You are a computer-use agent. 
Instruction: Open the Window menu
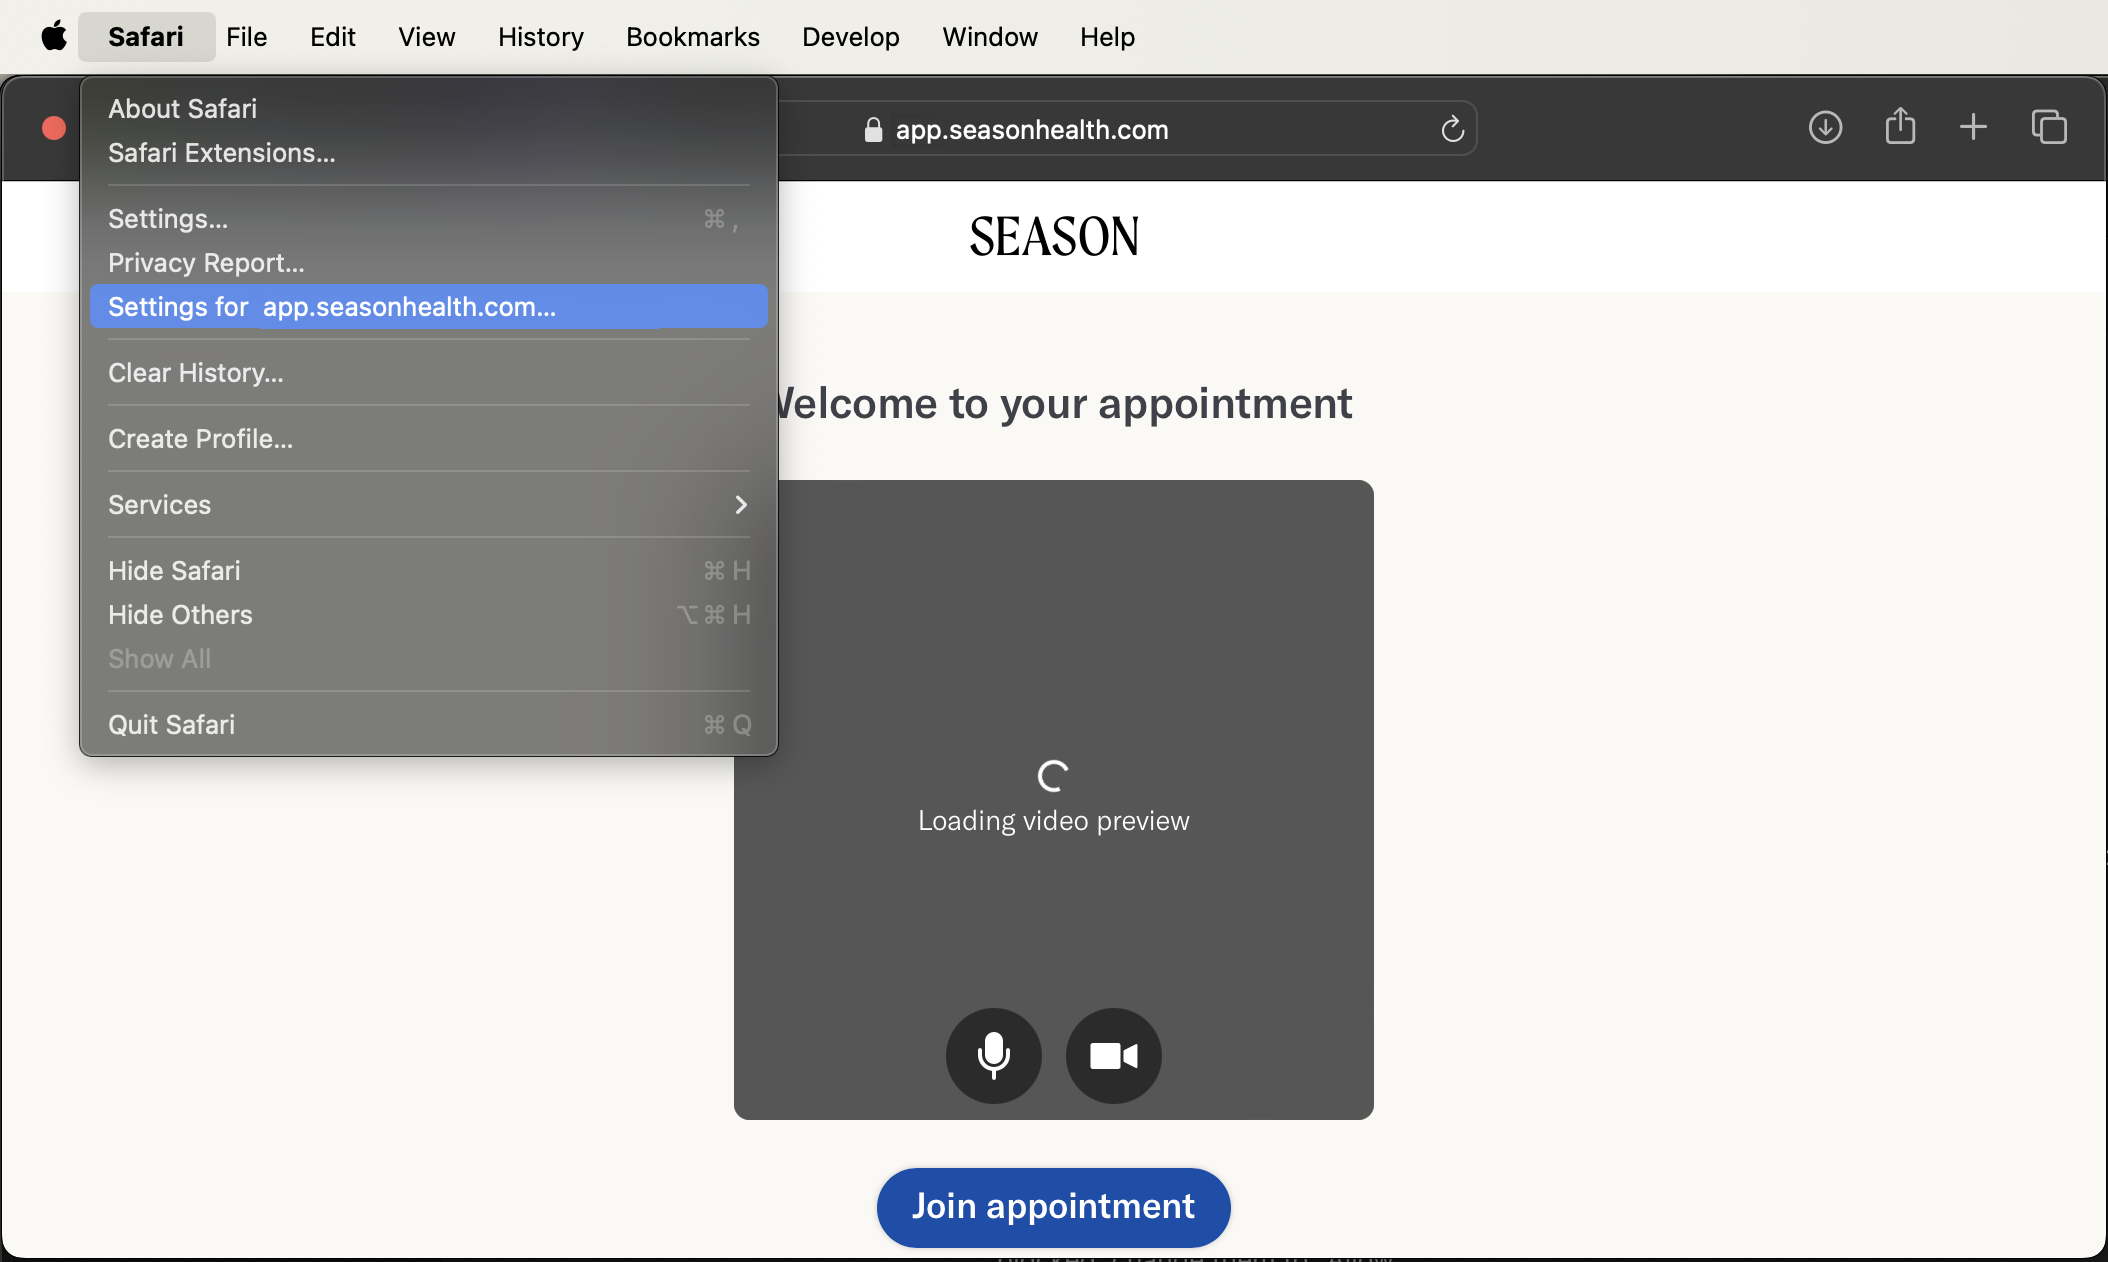click(x=989, y=37)
